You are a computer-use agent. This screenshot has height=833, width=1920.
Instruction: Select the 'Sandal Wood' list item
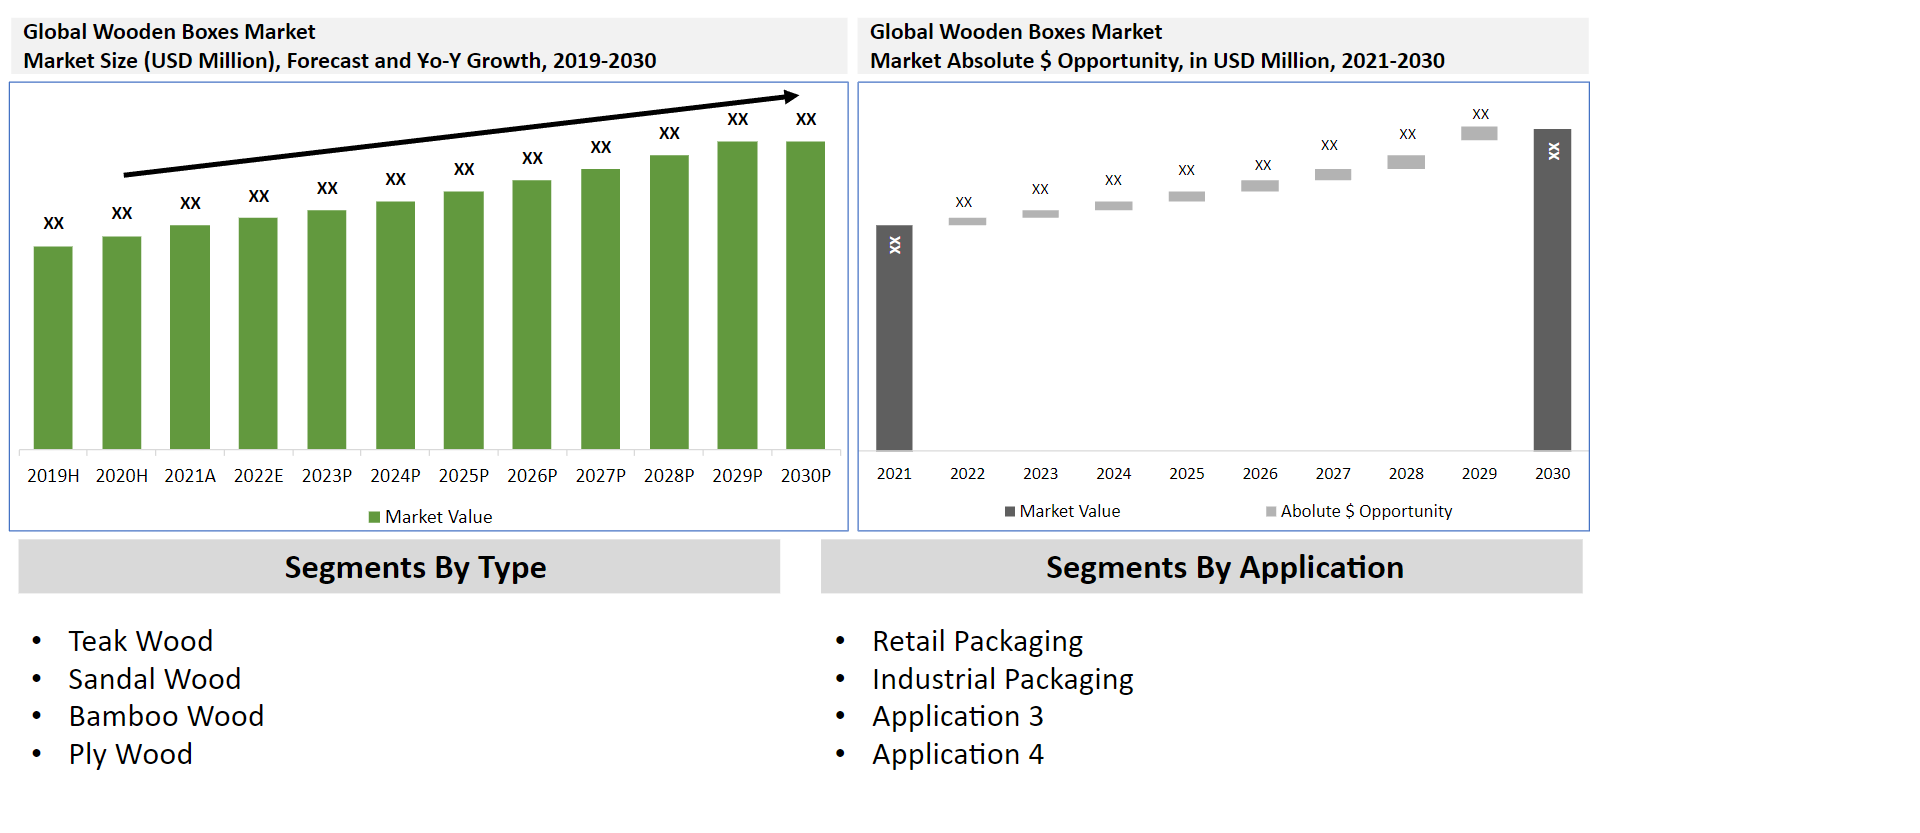(x=154, y=679)
